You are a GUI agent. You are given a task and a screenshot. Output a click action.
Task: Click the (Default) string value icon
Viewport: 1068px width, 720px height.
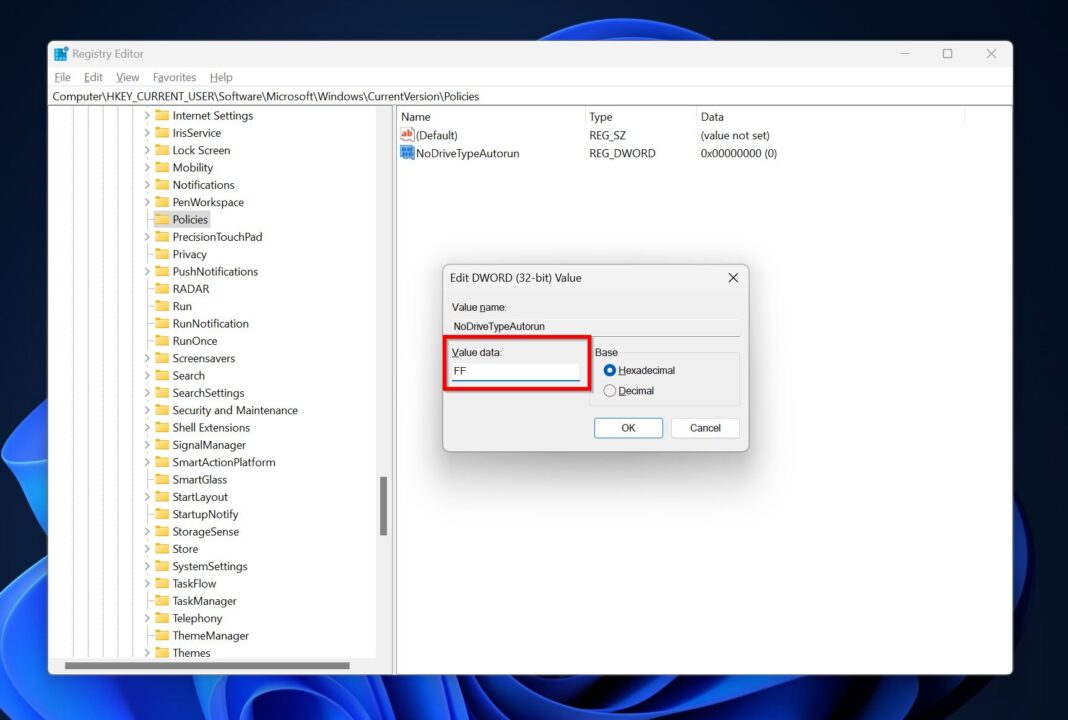click(407, 135)
